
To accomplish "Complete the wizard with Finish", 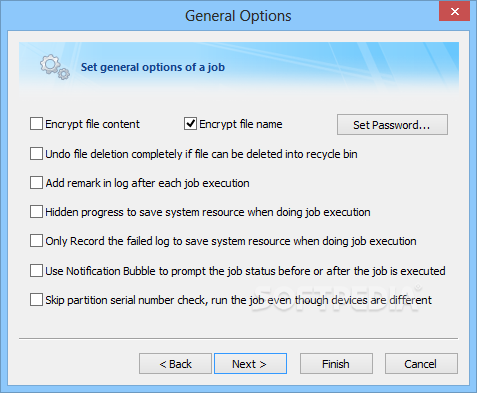I will 336,364.
